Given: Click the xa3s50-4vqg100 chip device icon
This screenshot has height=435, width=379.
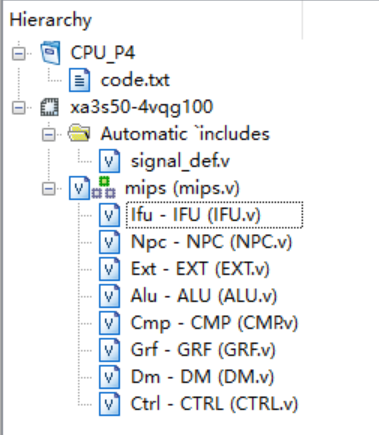Looking at the screenshot, I should click(x=50, y=107).
